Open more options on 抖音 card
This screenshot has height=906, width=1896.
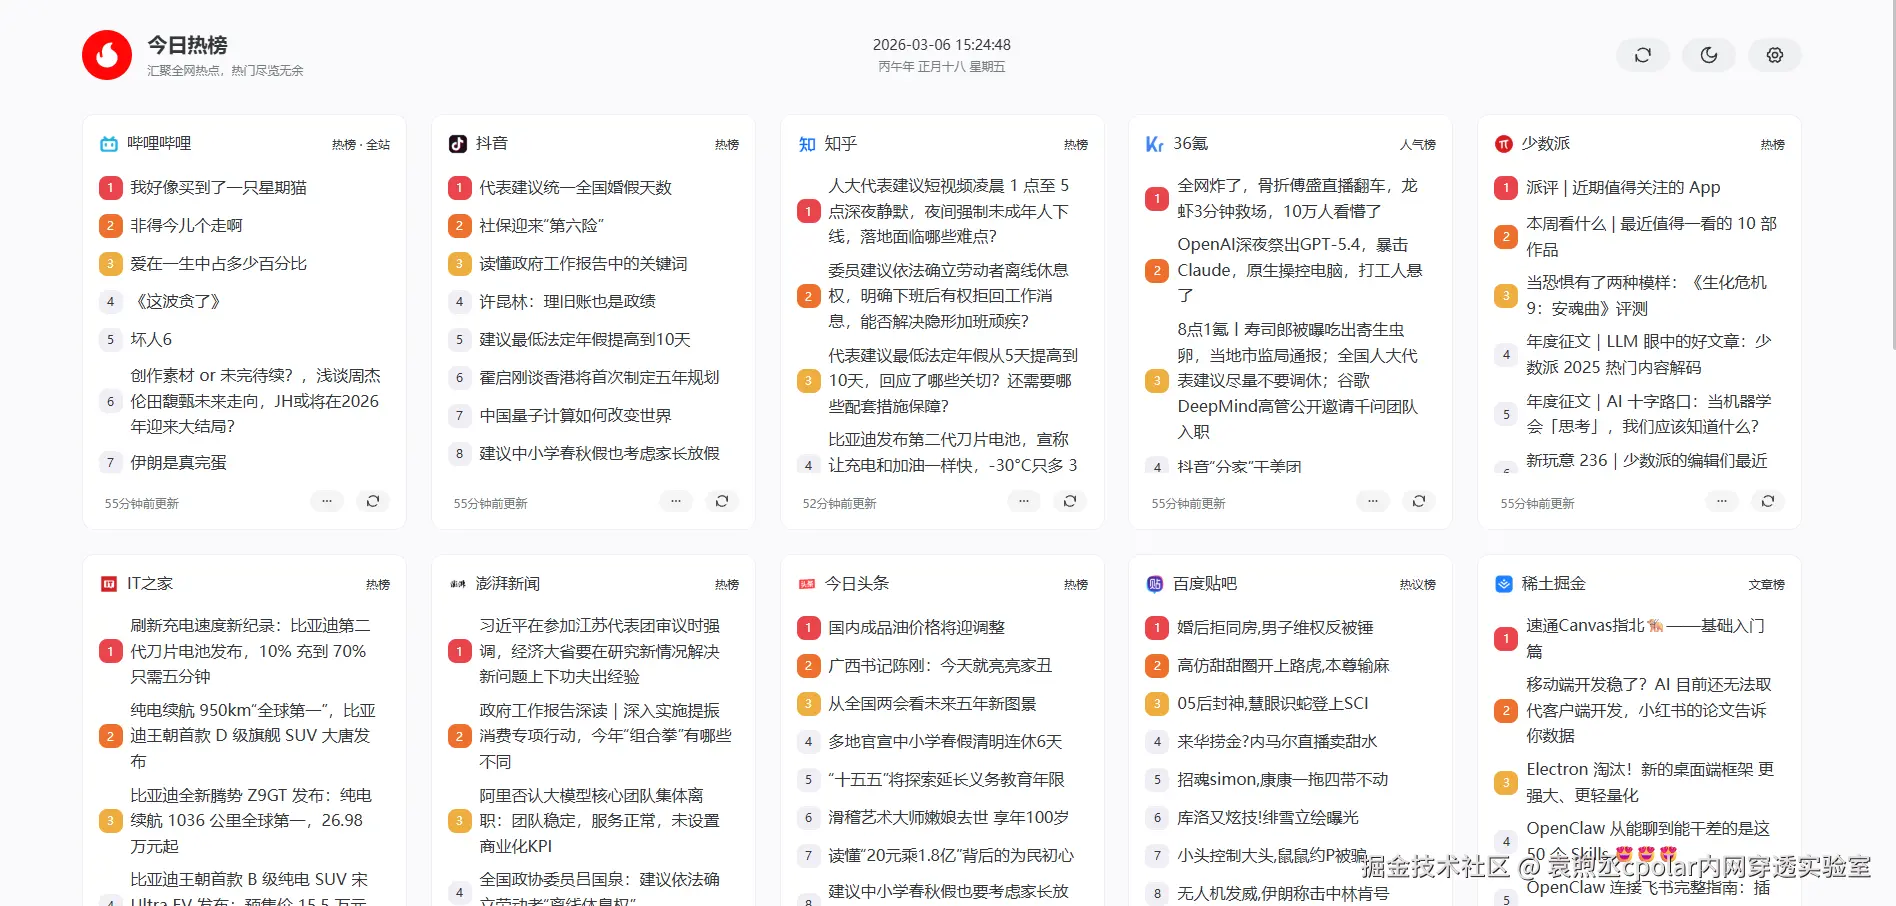click(x=676, y=501)
